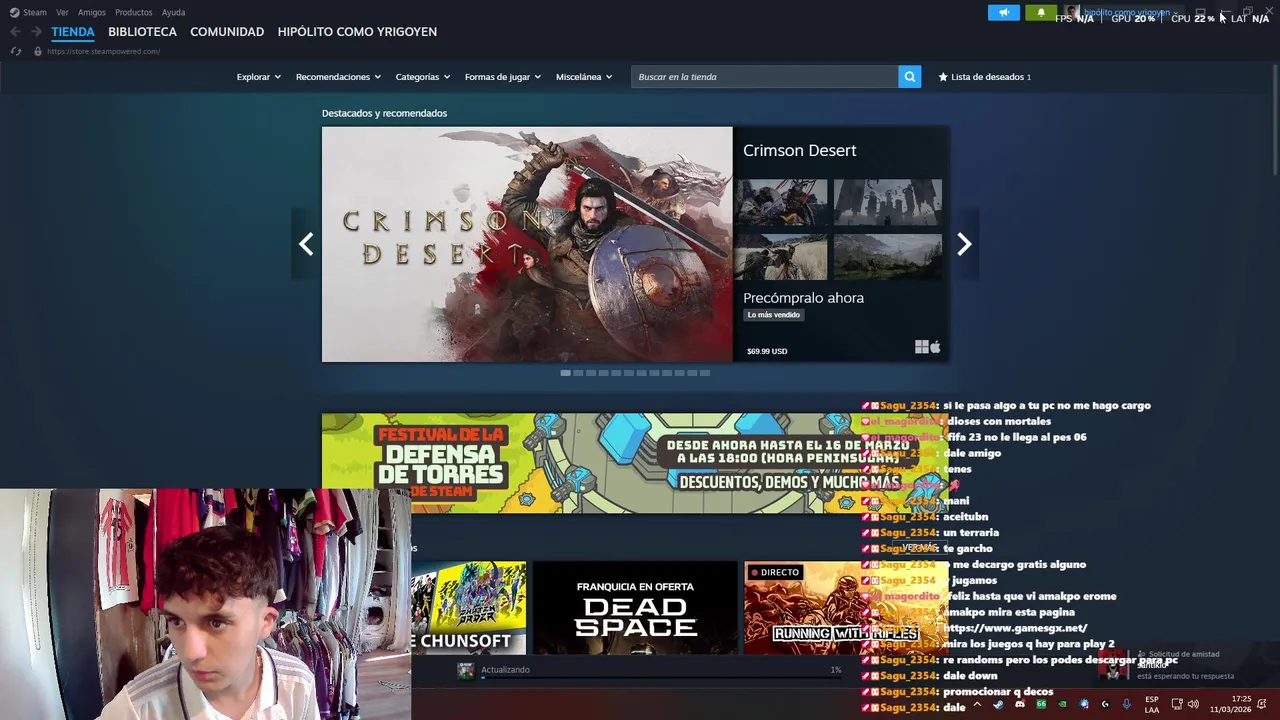Expand the Formas de jugar dropdown
Image resolution: width=1280 pixels, height=720 pixels.
pyautogui.click(x=502, y=77)
